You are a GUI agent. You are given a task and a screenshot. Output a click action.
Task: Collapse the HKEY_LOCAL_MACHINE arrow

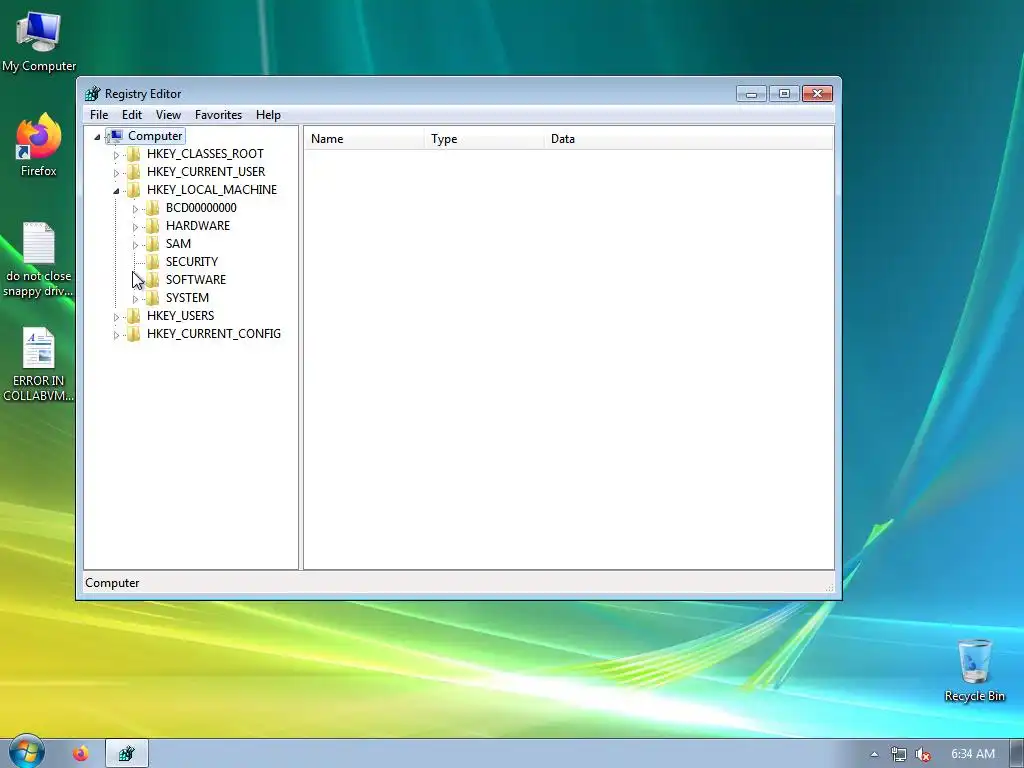pyautogui.click(x=116, y=191)
